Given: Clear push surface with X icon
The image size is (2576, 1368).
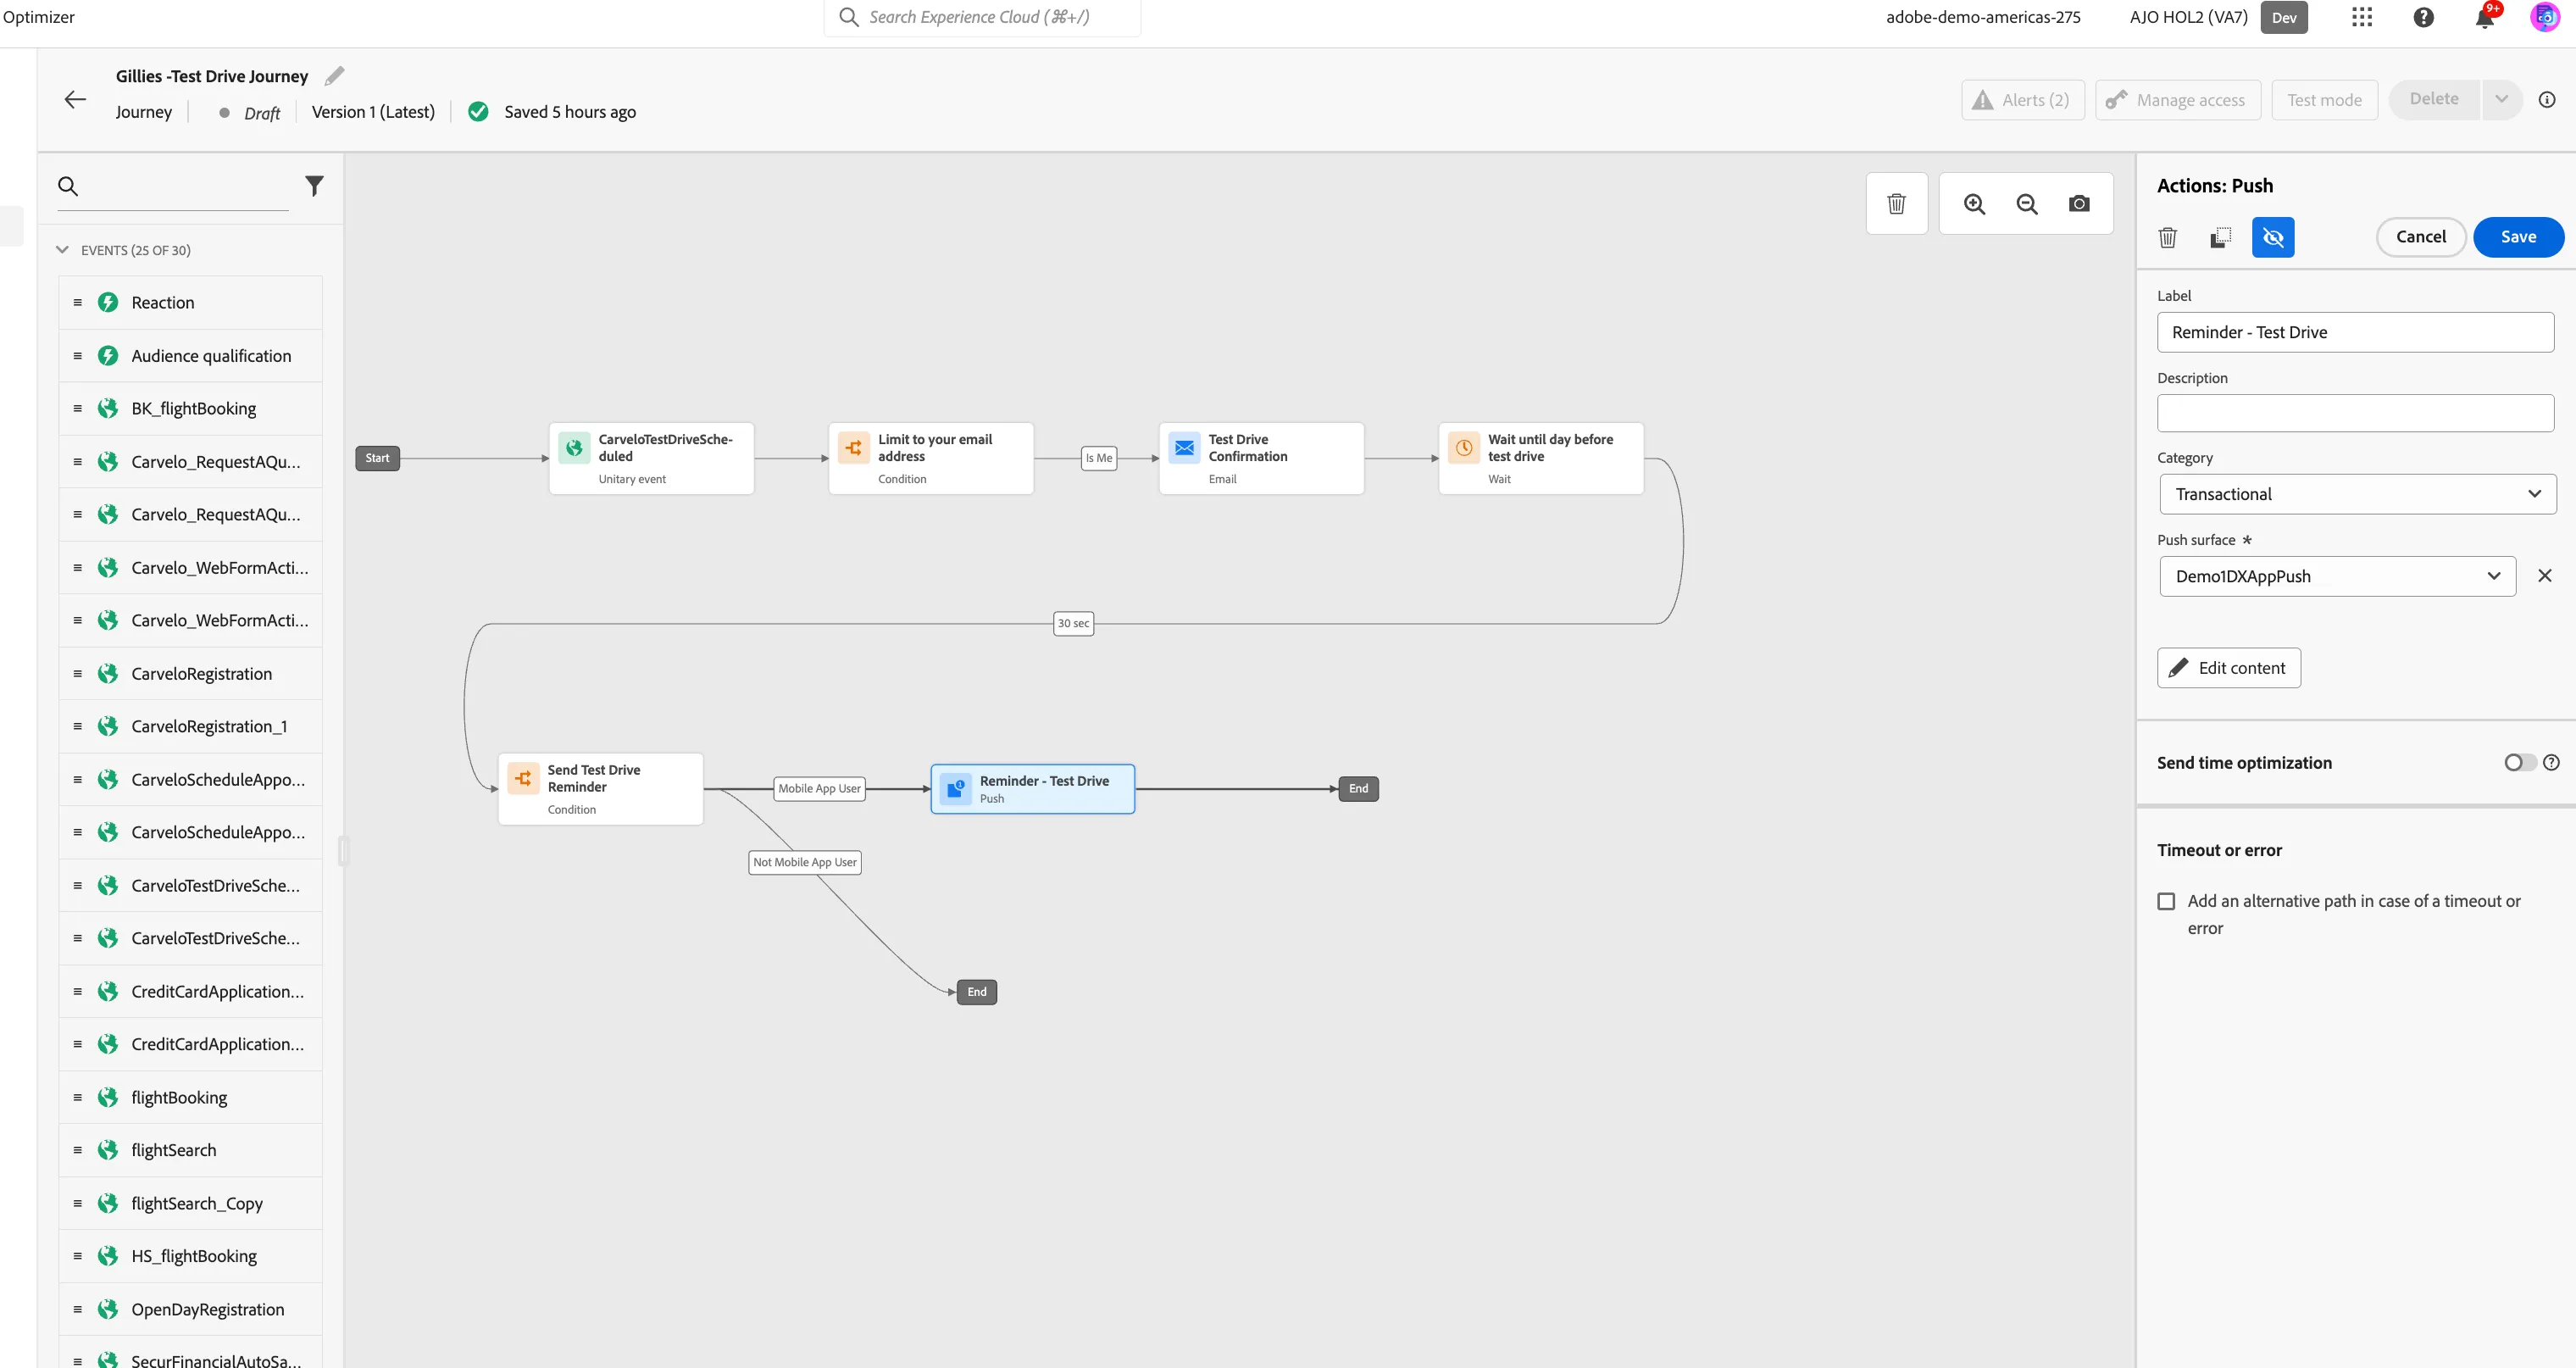Looking at the screenshot, I should [2545, 576].
